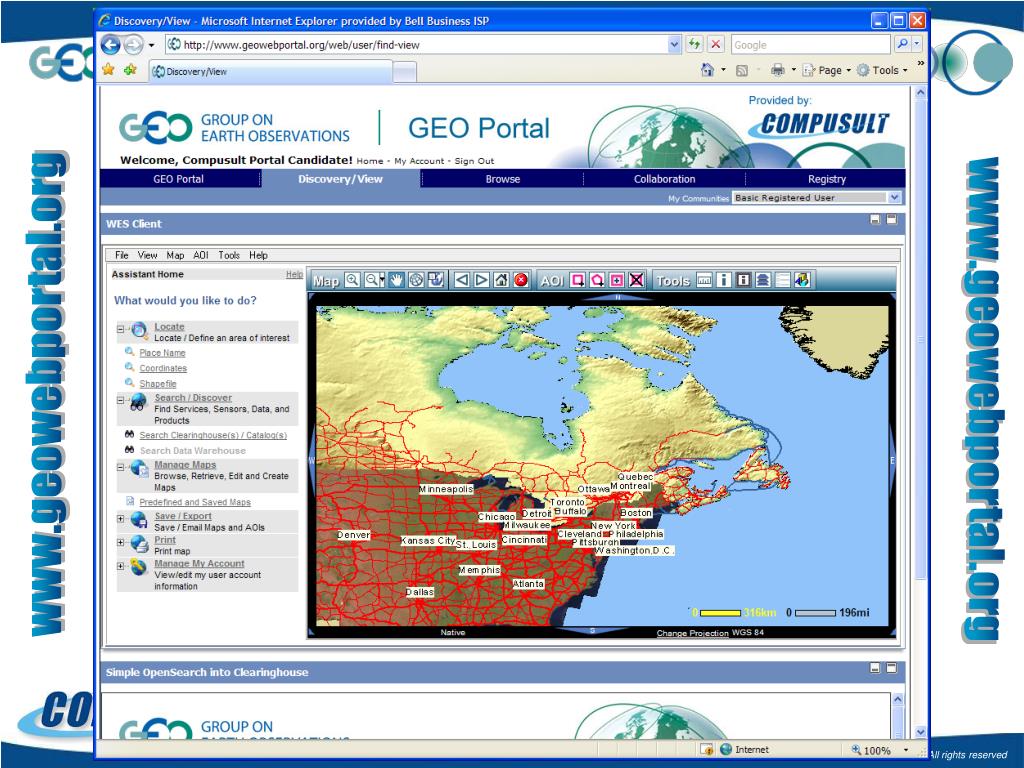The image size is (1024, 768).
Task: Click the Place Name link
Action: (x=162, y=353)
